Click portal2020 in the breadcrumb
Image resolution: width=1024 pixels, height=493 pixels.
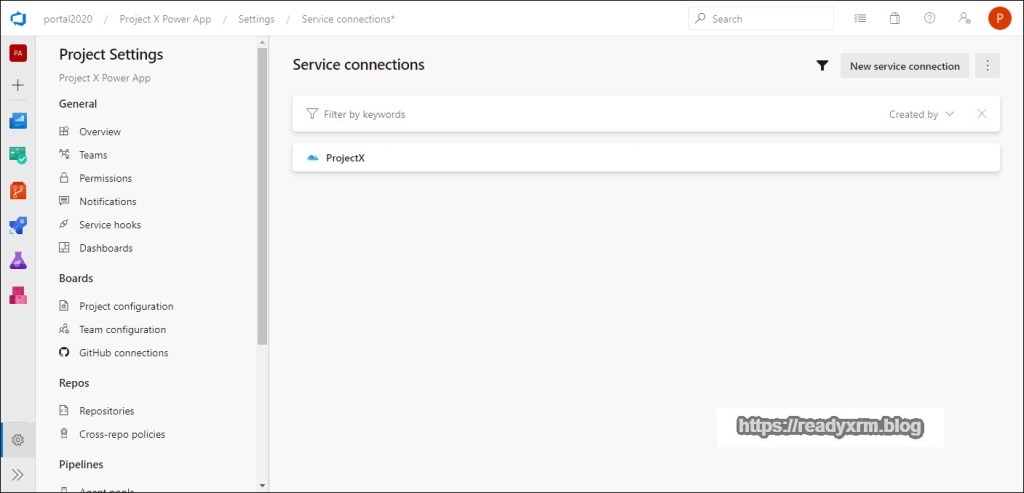point(68,19)
